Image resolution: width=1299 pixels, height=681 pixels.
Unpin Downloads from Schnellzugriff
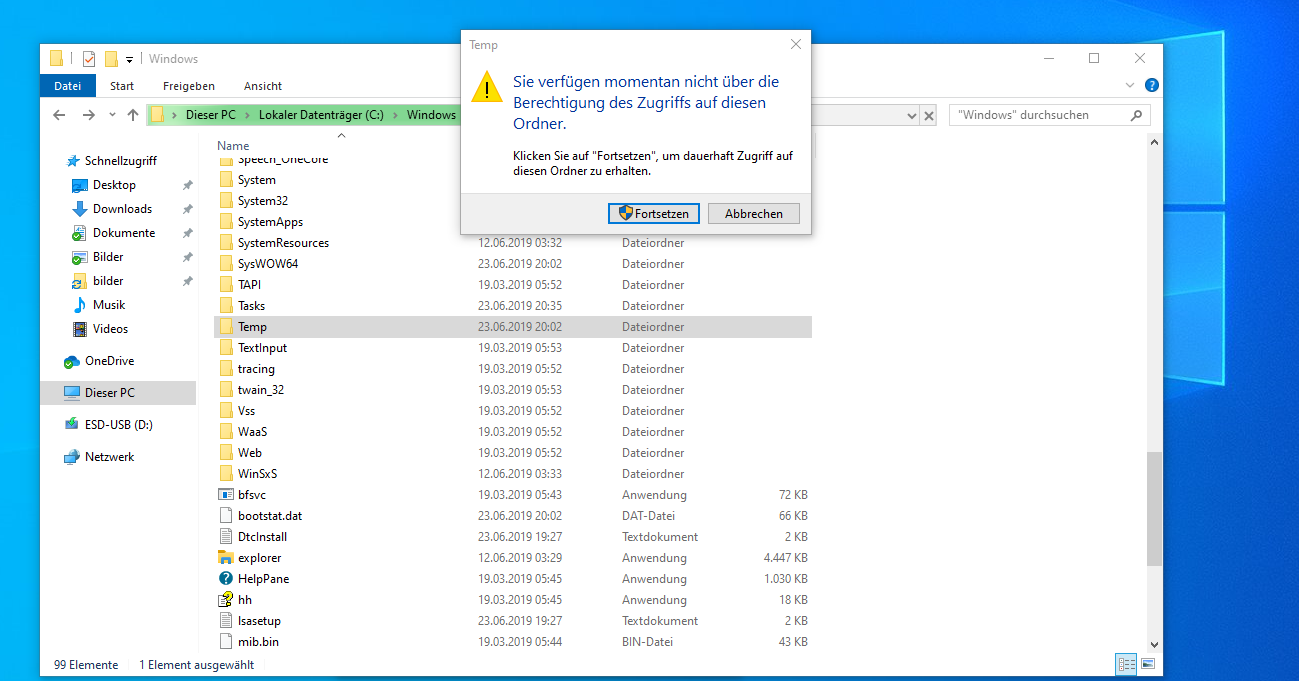[x=186, y=208]
